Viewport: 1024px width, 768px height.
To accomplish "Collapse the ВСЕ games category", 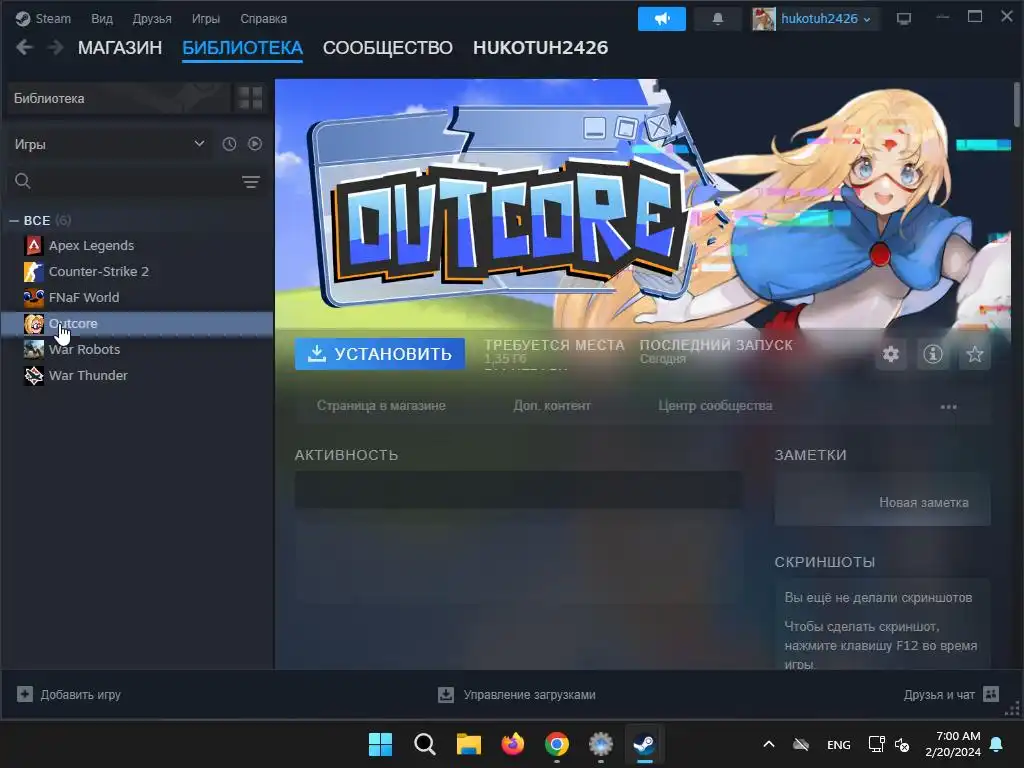I will (14, 221).
